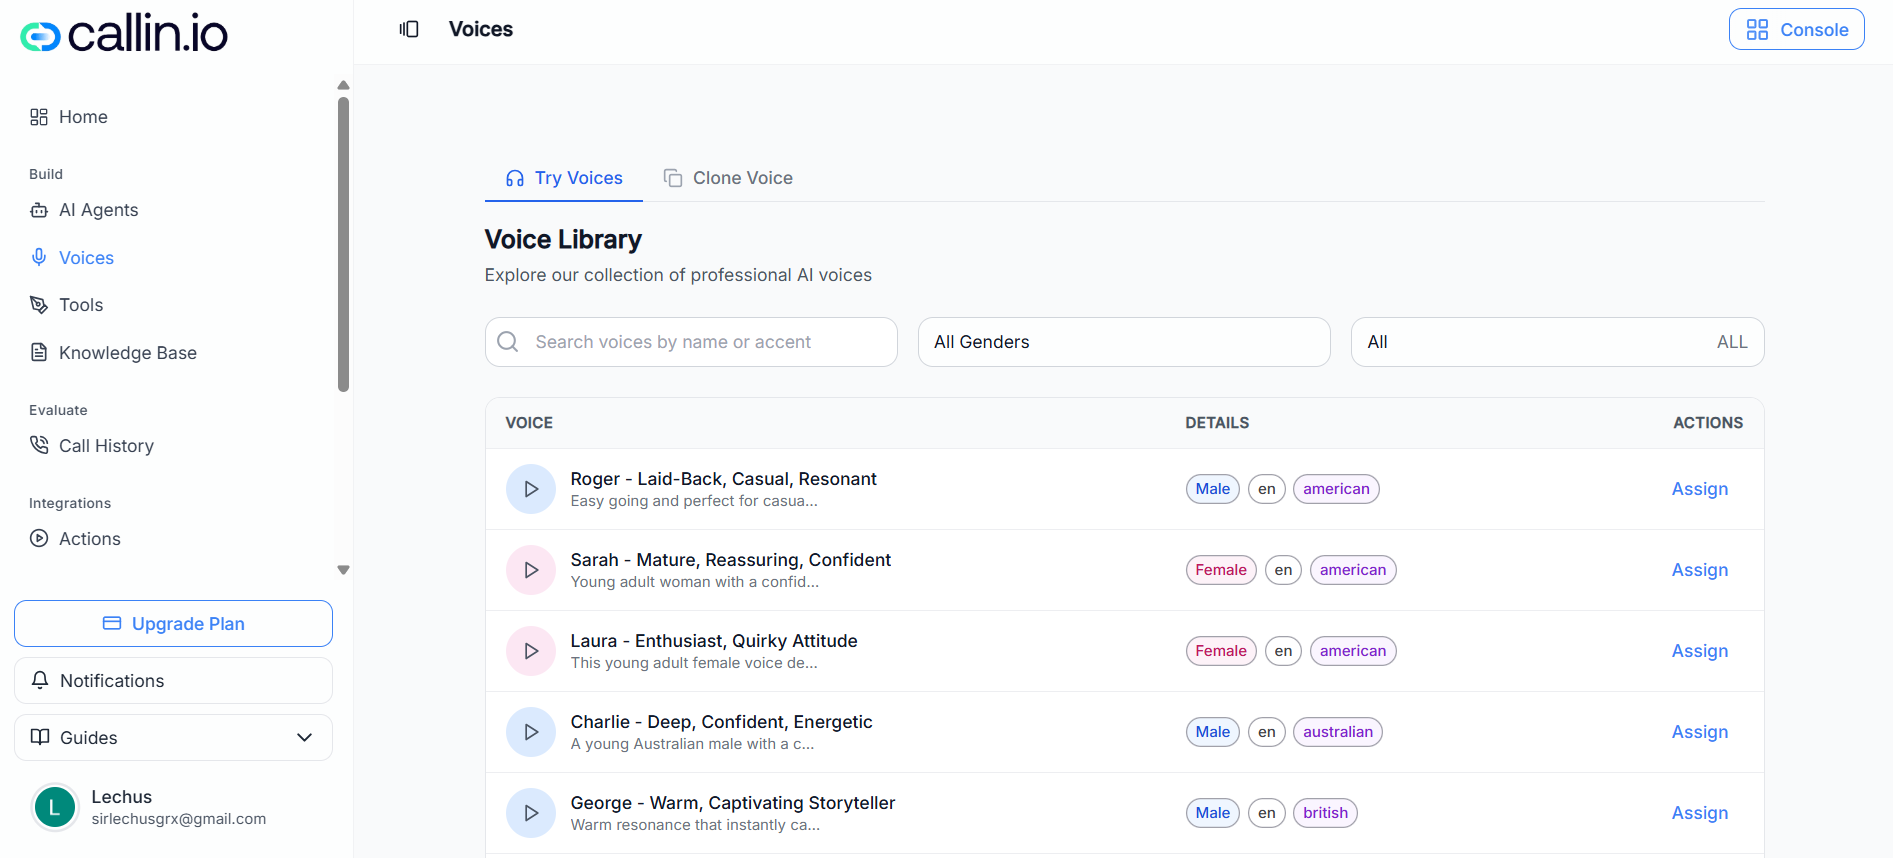The height and width of the screenshot is (858, 1893).
Task: Click the DETAILS column header
Action: (x=1217, y=423)
